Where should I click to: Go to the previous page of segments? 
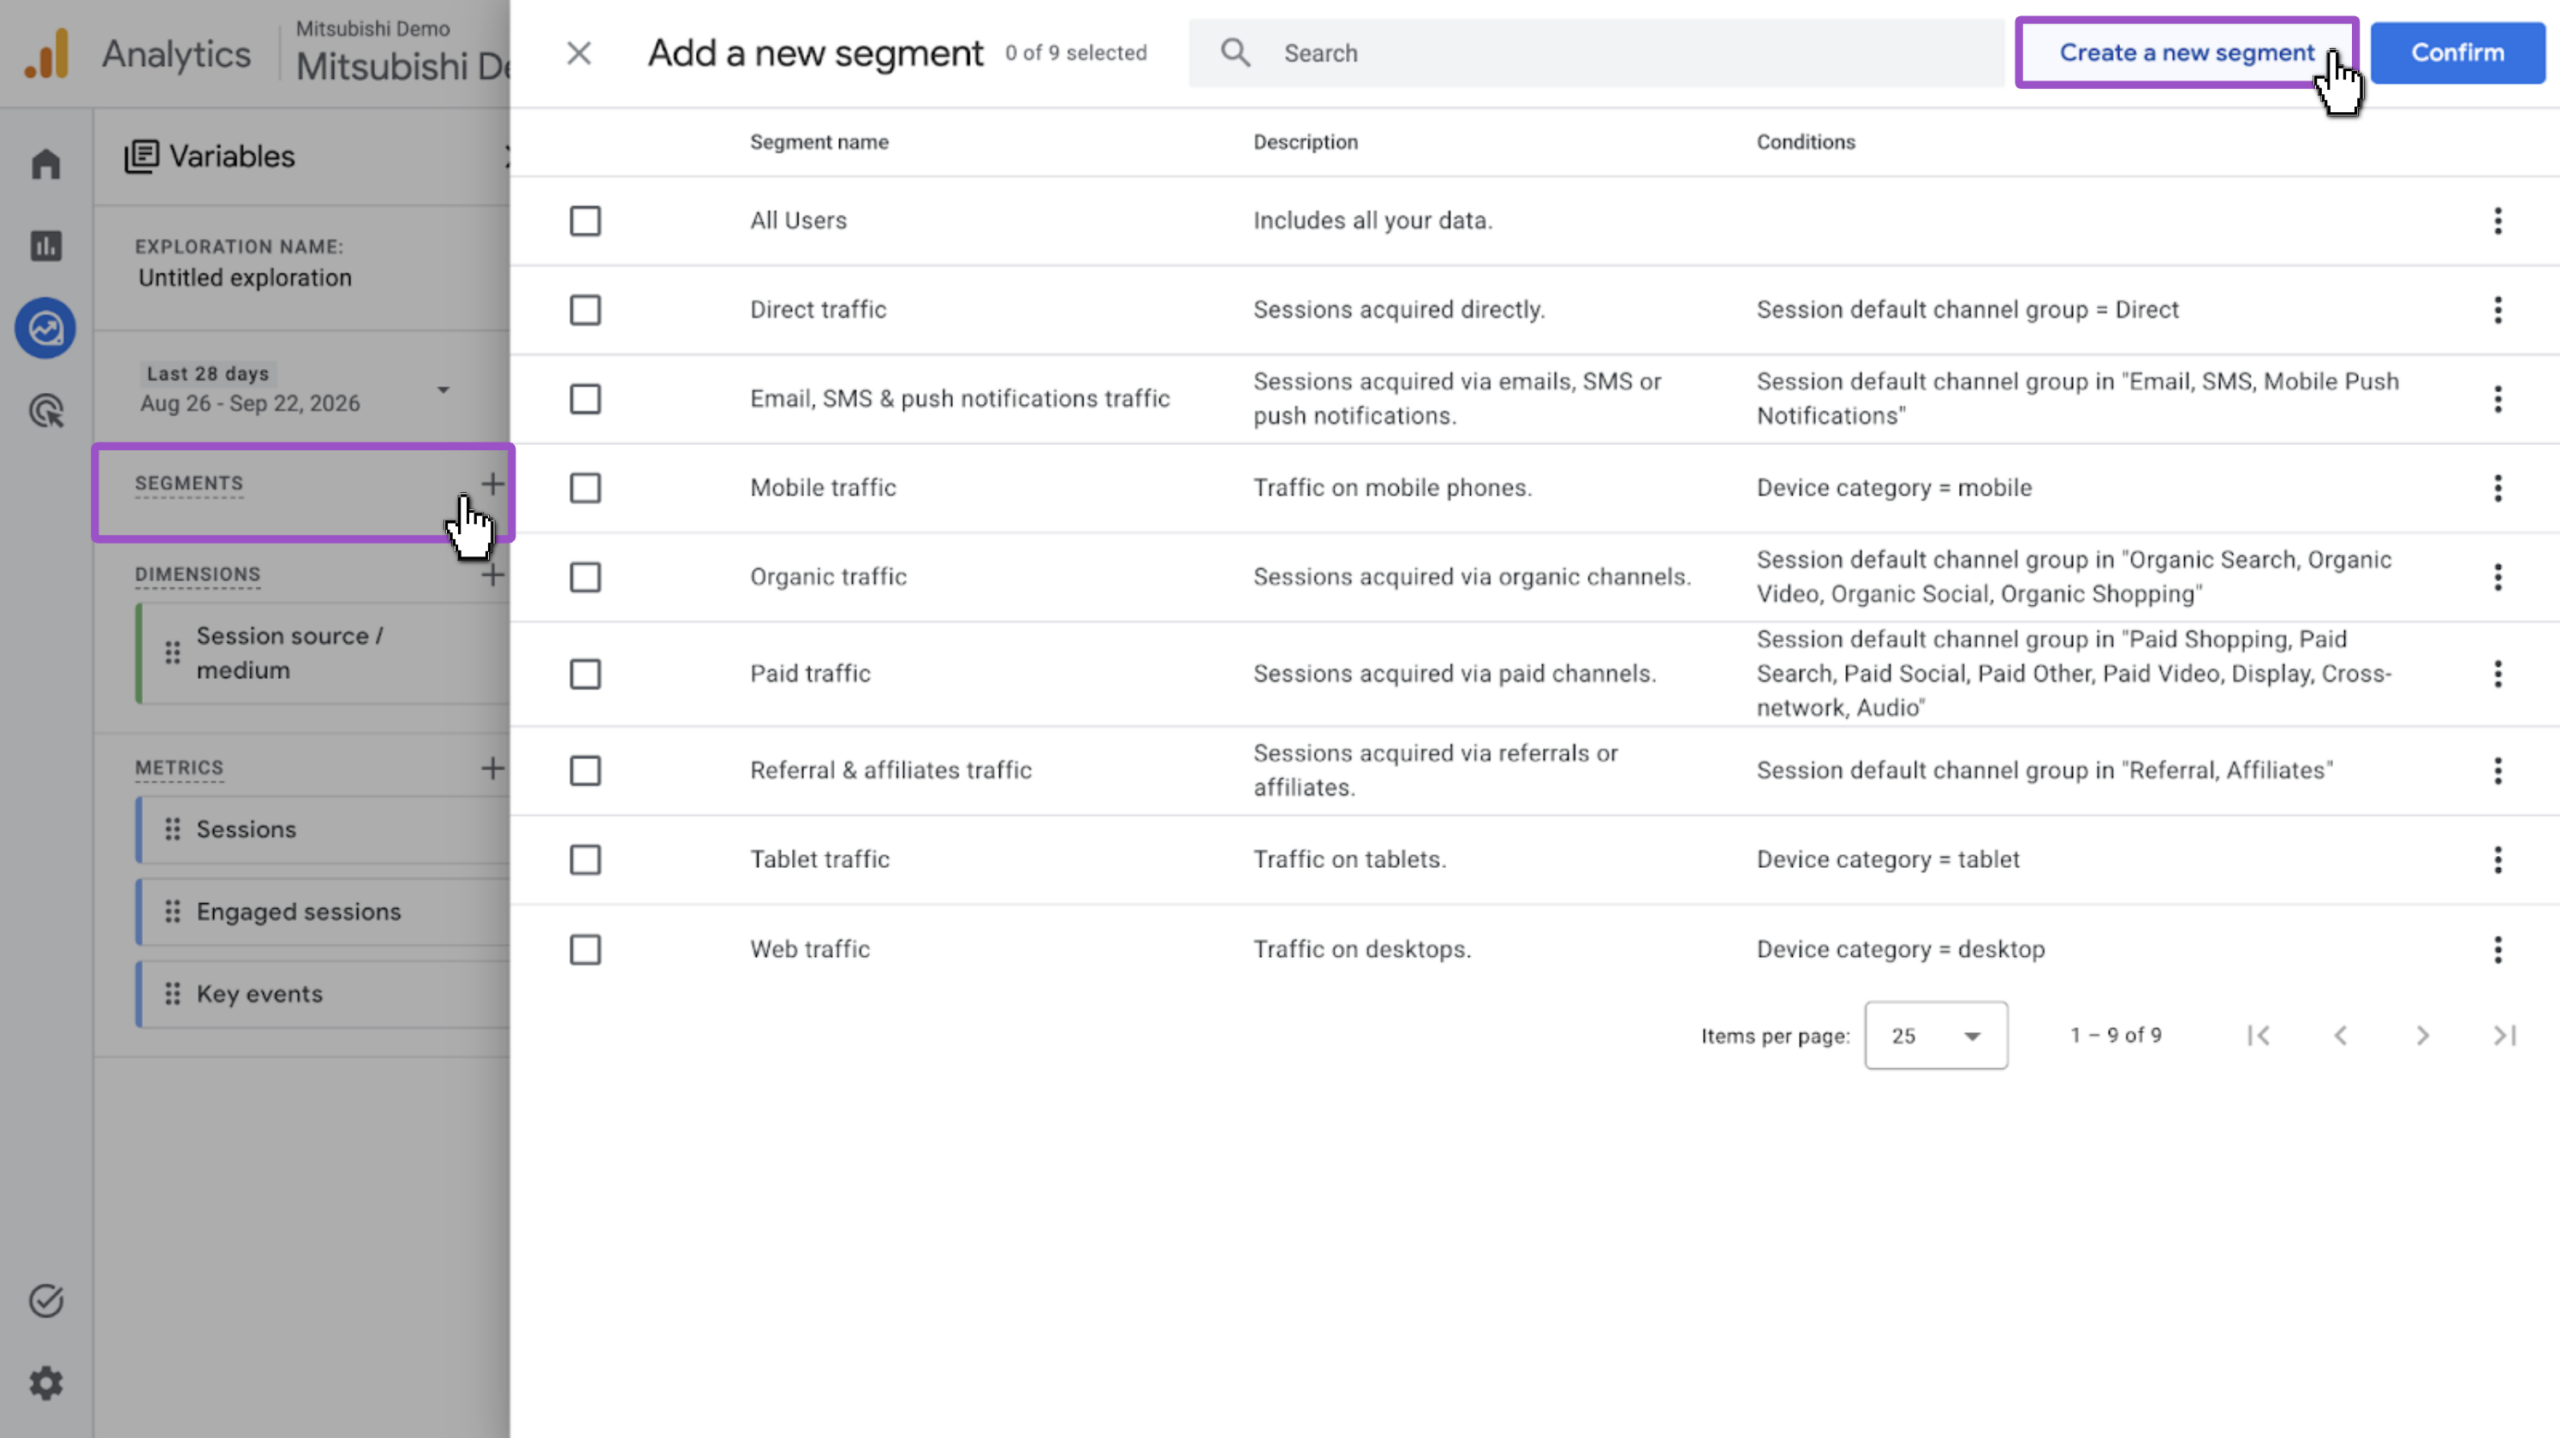coord(2340,1036)
